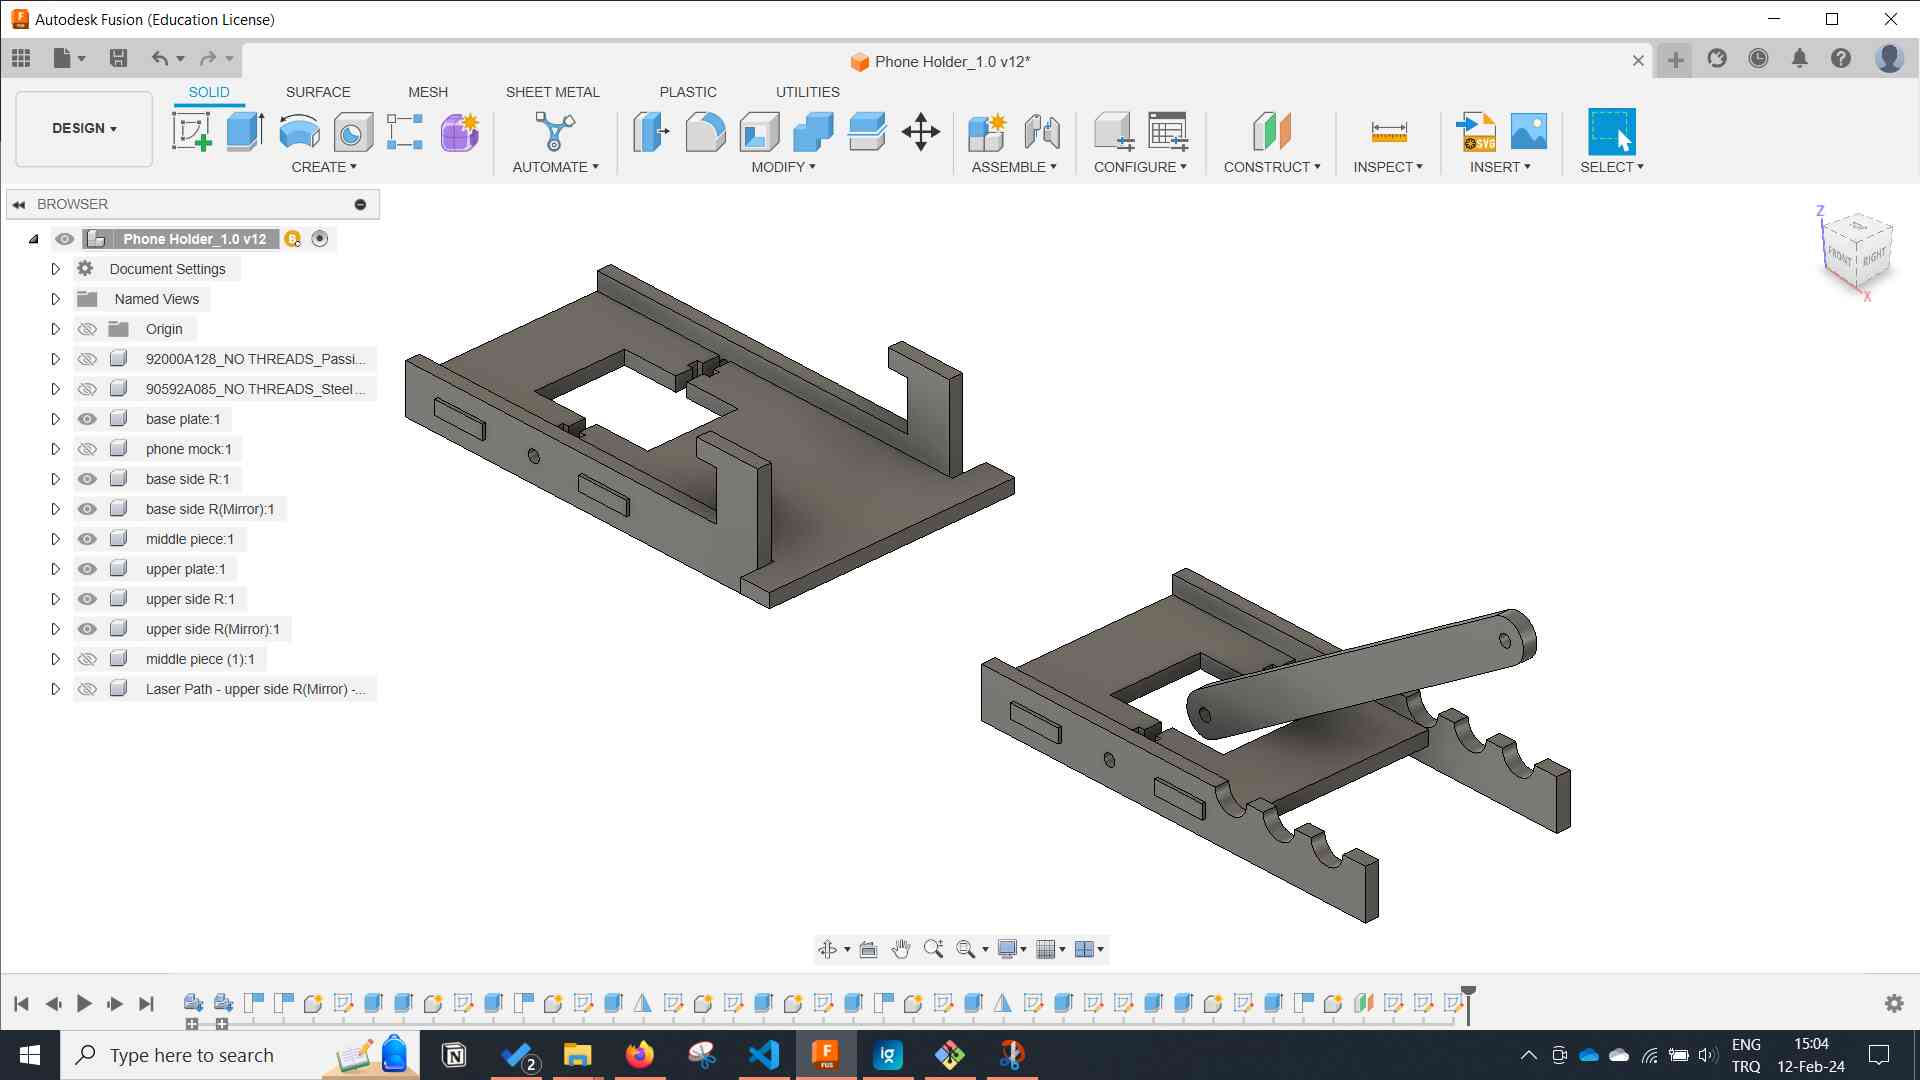1920x1080 pixels.
Task: Collapse the BROWSER panel
Action: tap(18, 204)
